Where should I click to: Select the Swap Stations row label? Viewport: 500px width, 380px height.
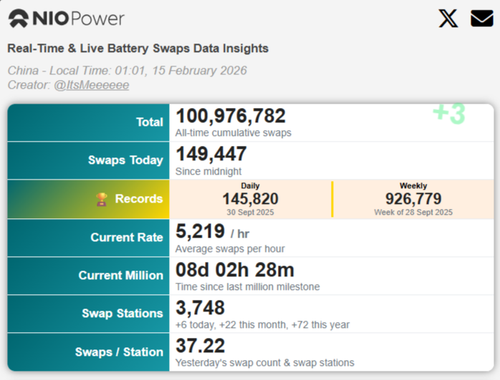[123, 313]
